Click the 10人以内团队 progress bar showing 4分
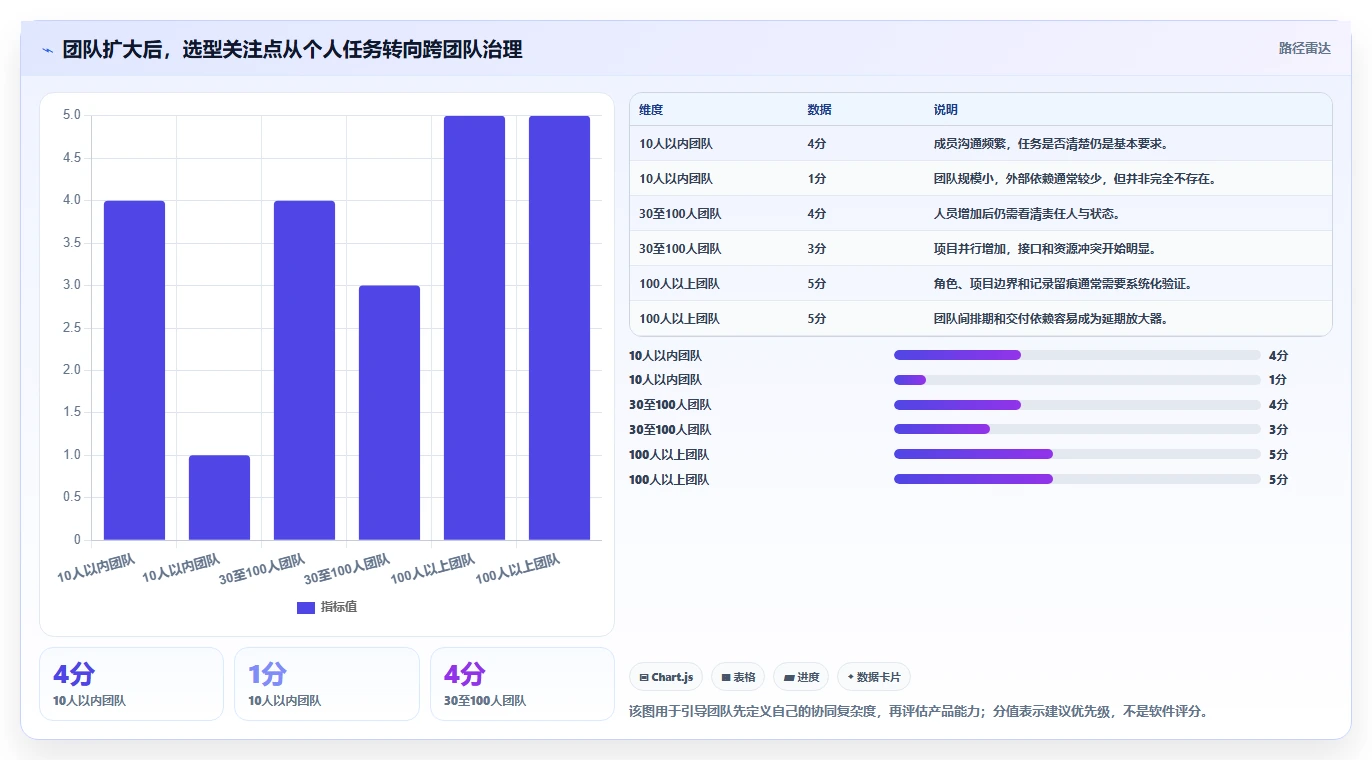The height and width of the screenshot is (760, 1372). [x=1077, y=355]
